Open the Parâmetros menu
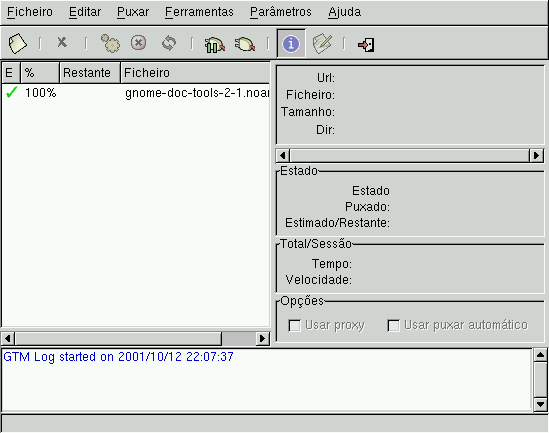Viewport: 549px width, 433px height. 281,12
